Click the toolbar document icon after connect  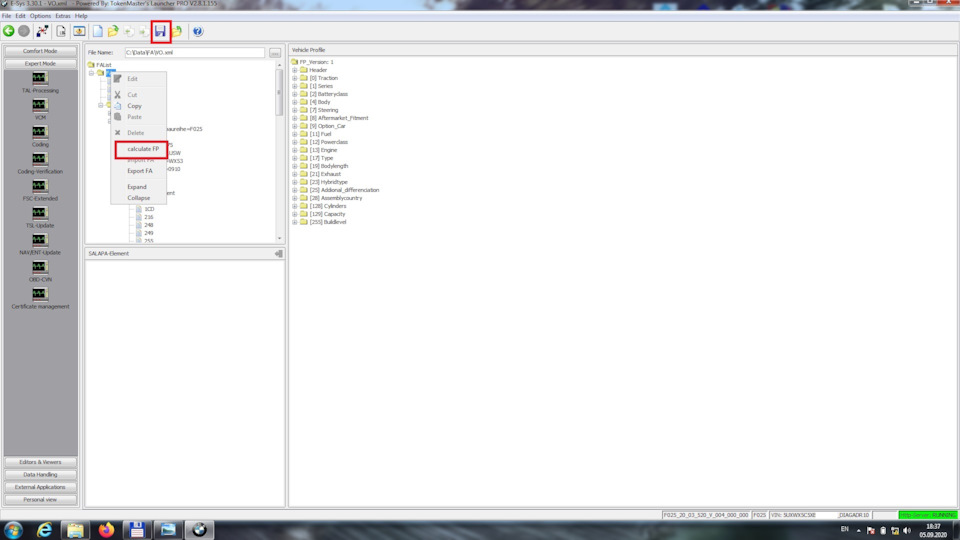click(x=61, y=31)
